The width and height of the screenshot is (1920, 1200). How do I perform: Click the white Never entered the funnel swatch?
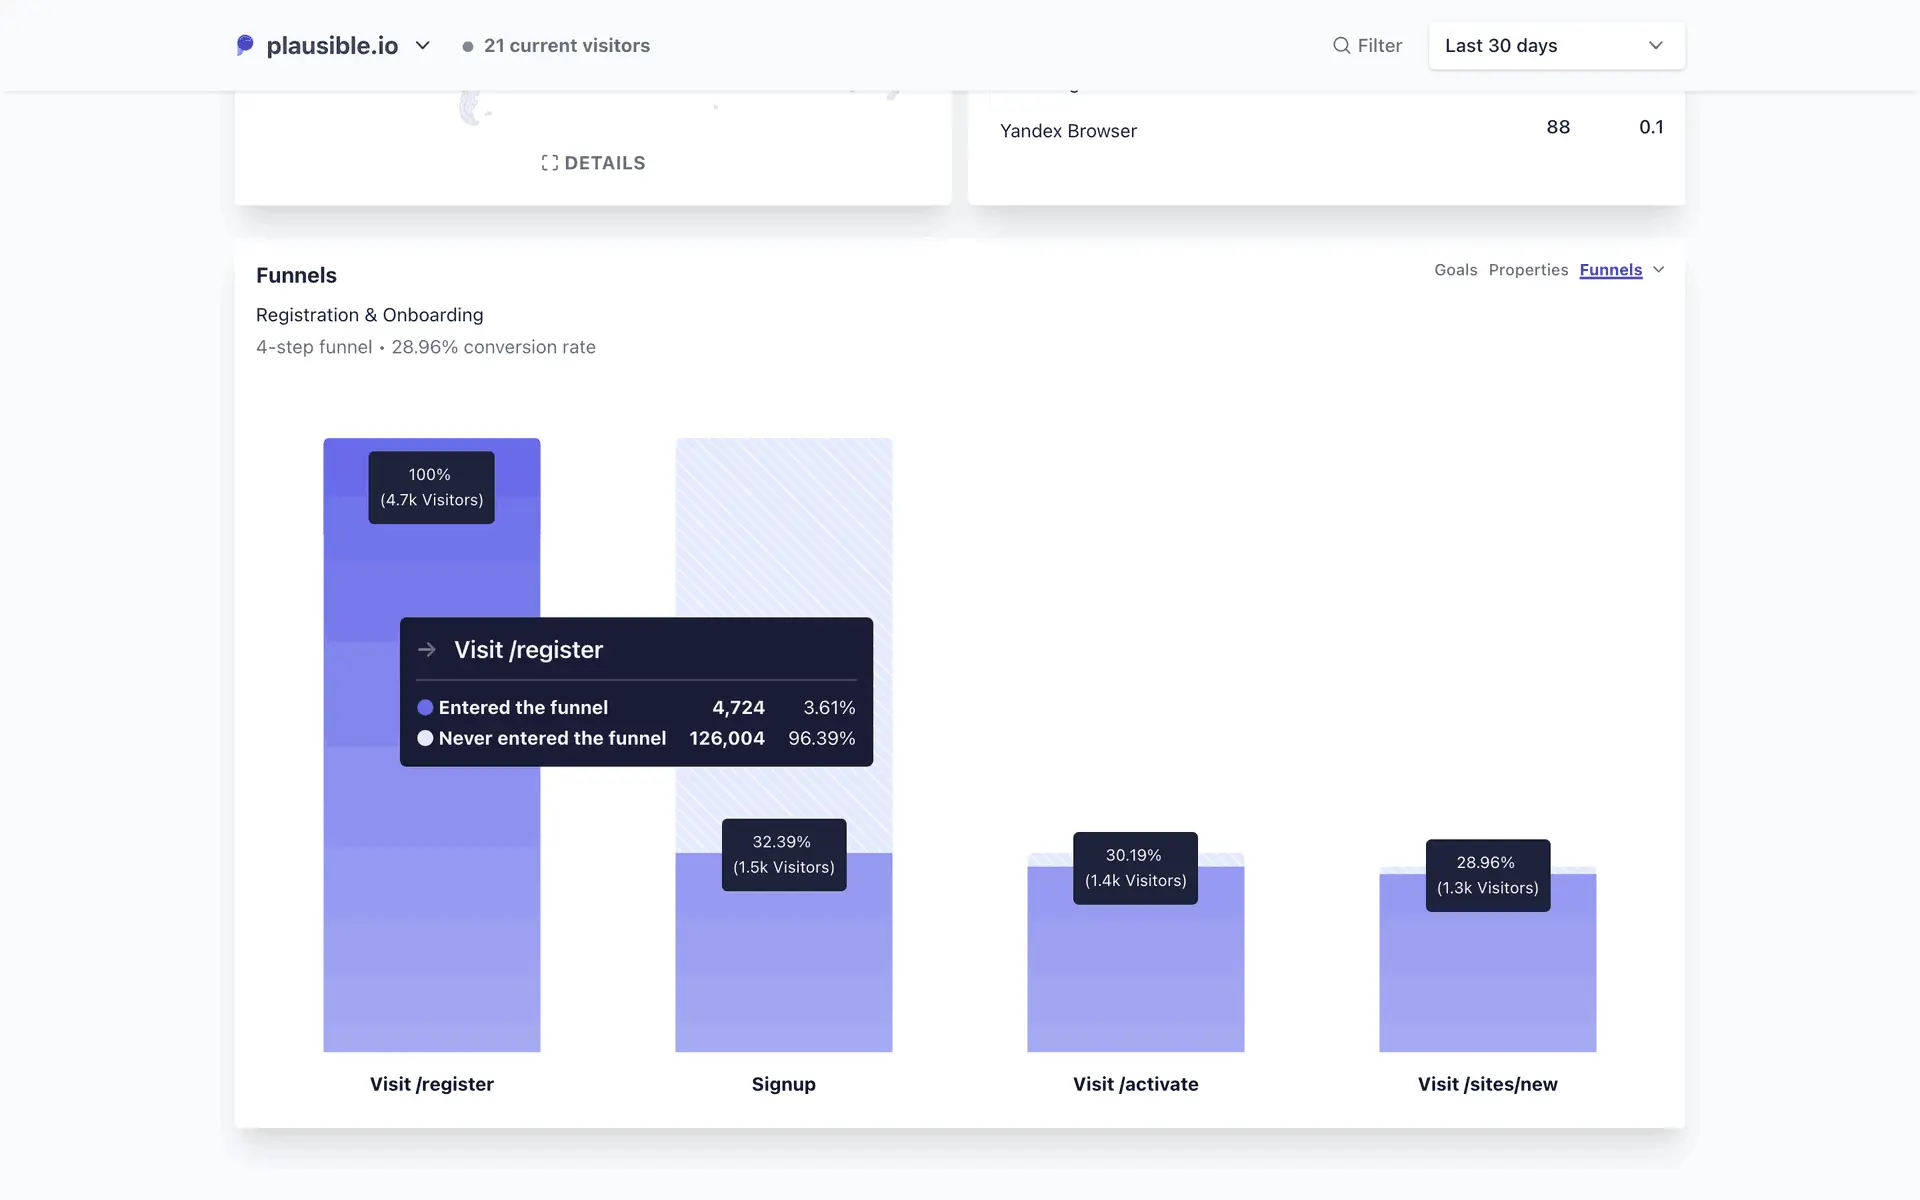(x=425, y=738)
